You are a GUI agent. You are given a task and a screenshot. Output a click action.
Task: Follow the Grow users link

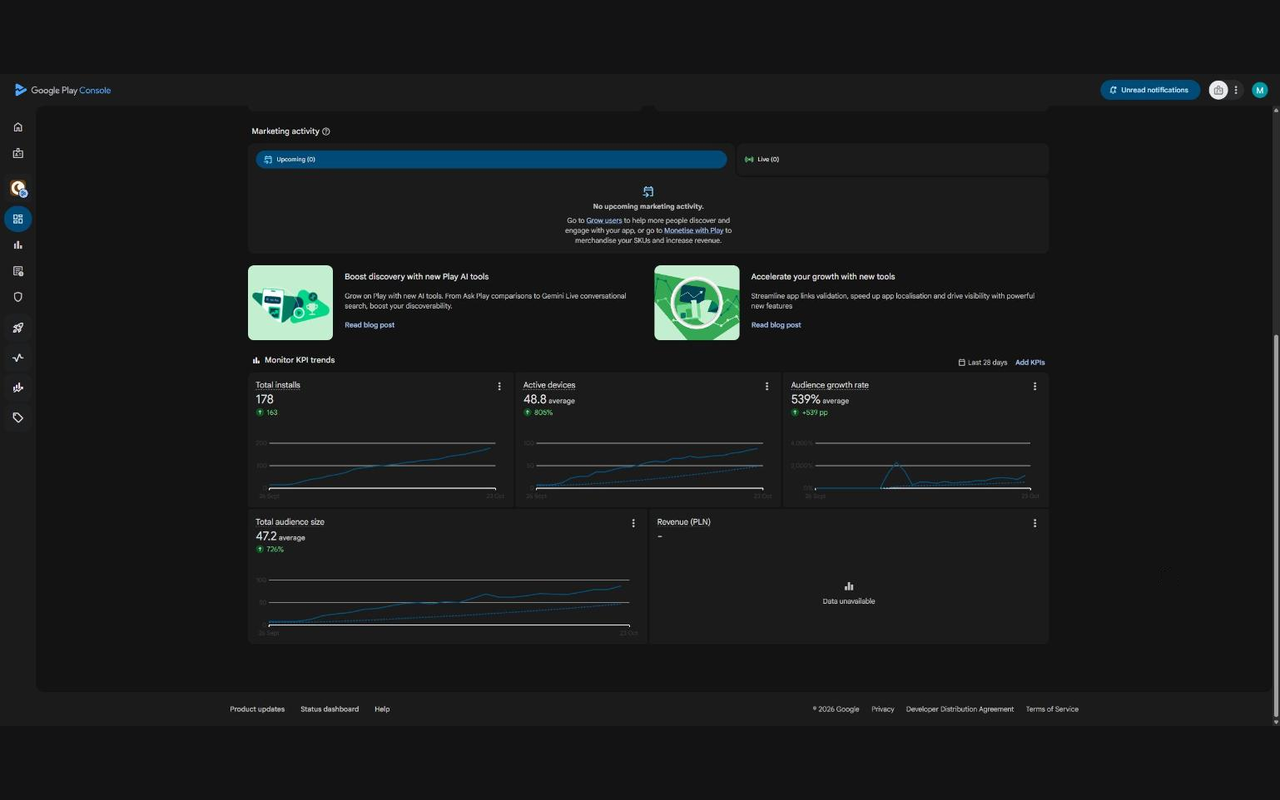pos(604,220)
